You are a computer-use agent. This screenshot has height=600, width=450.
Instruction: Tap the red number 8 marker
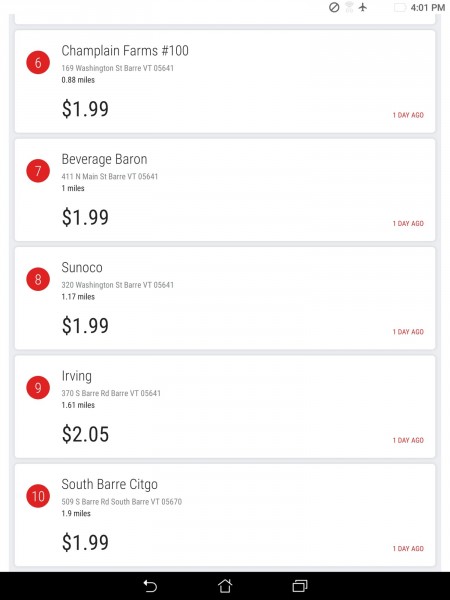(x=38, y=279)
